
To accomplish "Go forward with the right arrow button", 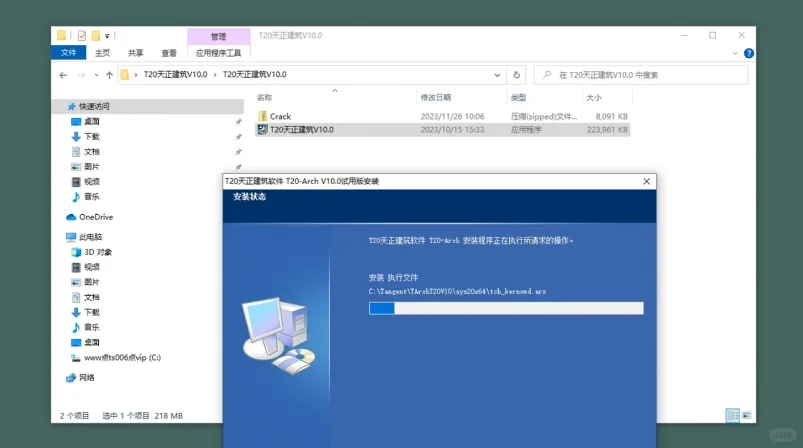I will [81, 75].
